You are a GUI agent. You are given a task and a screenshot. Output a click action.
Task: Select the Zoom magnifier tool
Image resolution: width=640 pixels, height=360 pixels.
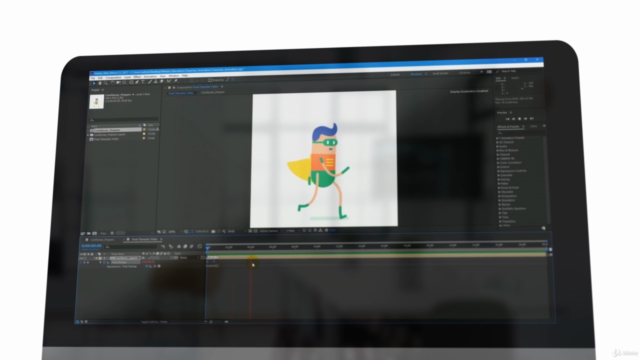coord(106,83)
